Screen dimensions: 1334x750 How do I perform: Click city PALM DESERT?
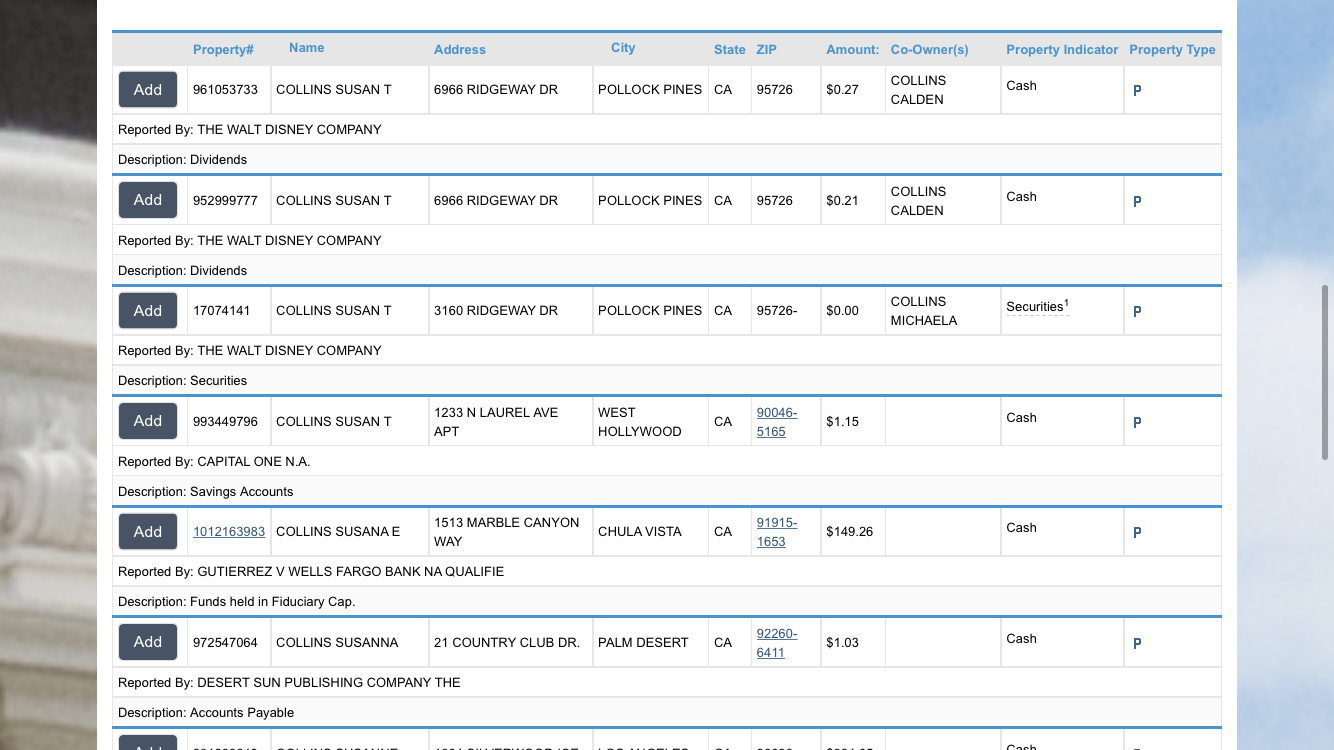click(x=643, y=643)
